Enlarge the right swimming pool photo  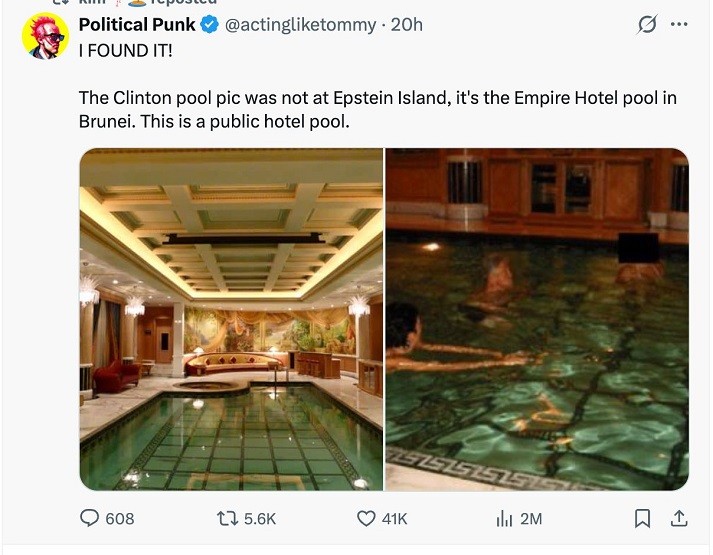point(537,319)
